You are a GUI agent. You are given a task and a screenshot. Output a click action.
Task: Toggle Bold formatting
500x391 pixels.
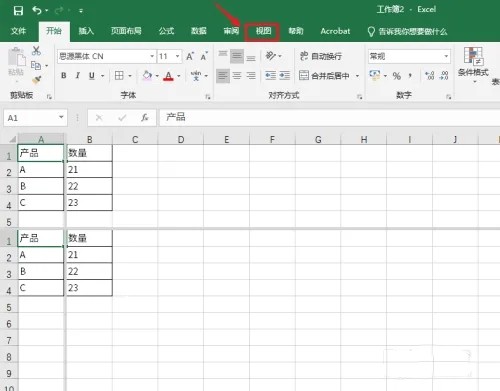point(64,76)
